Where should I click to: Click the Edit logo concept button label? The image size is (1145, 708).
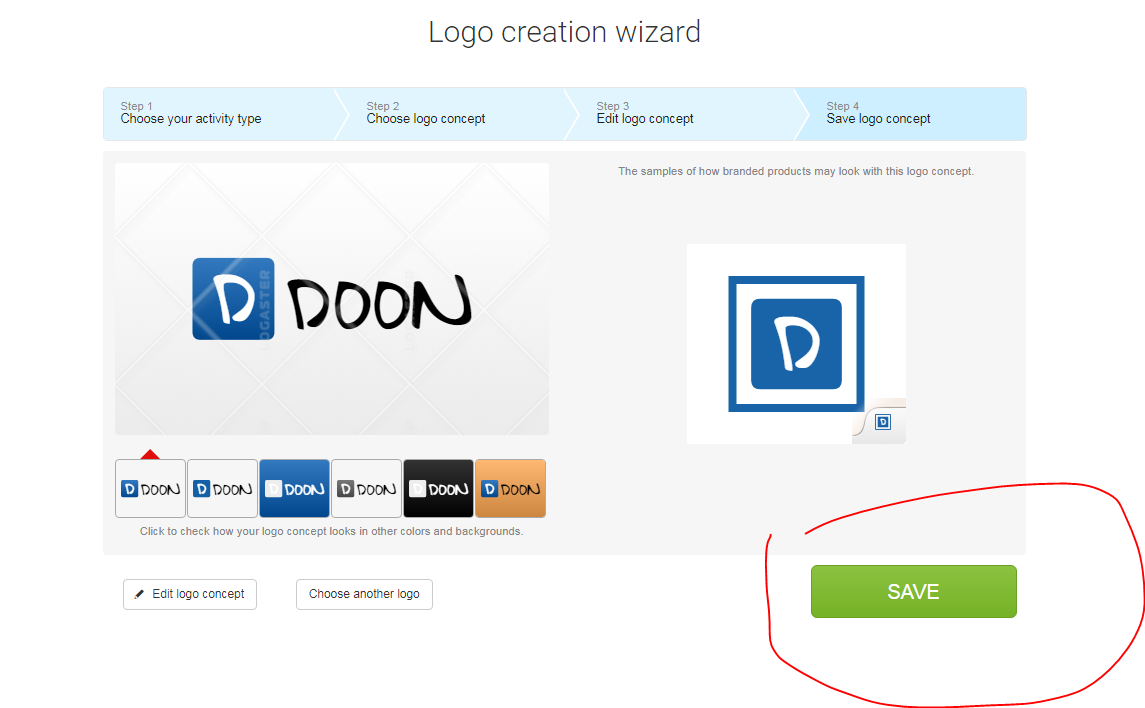198,594
